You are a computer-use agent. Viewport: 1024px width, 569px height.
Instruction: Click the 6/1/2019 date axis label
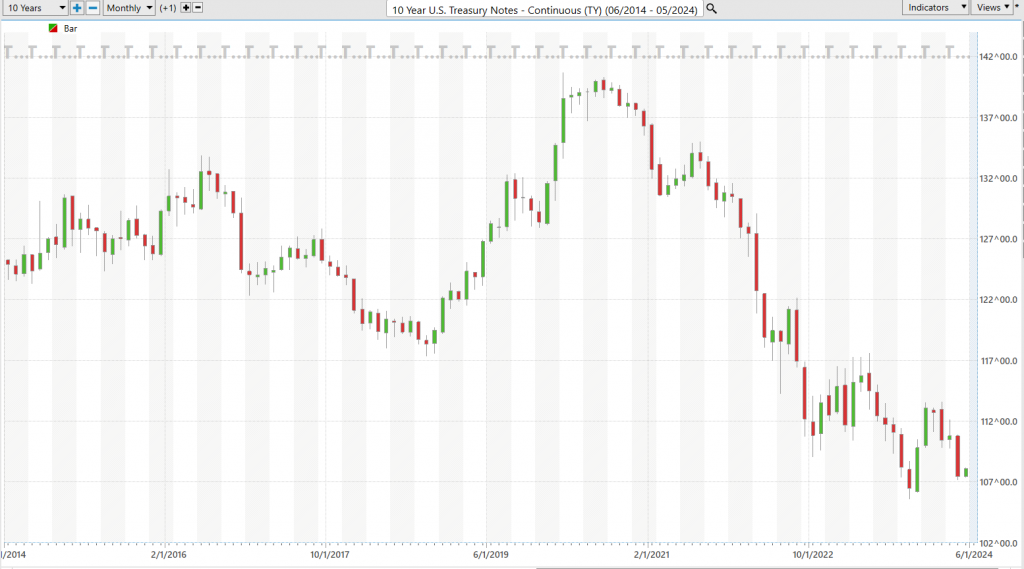point(491,555)
